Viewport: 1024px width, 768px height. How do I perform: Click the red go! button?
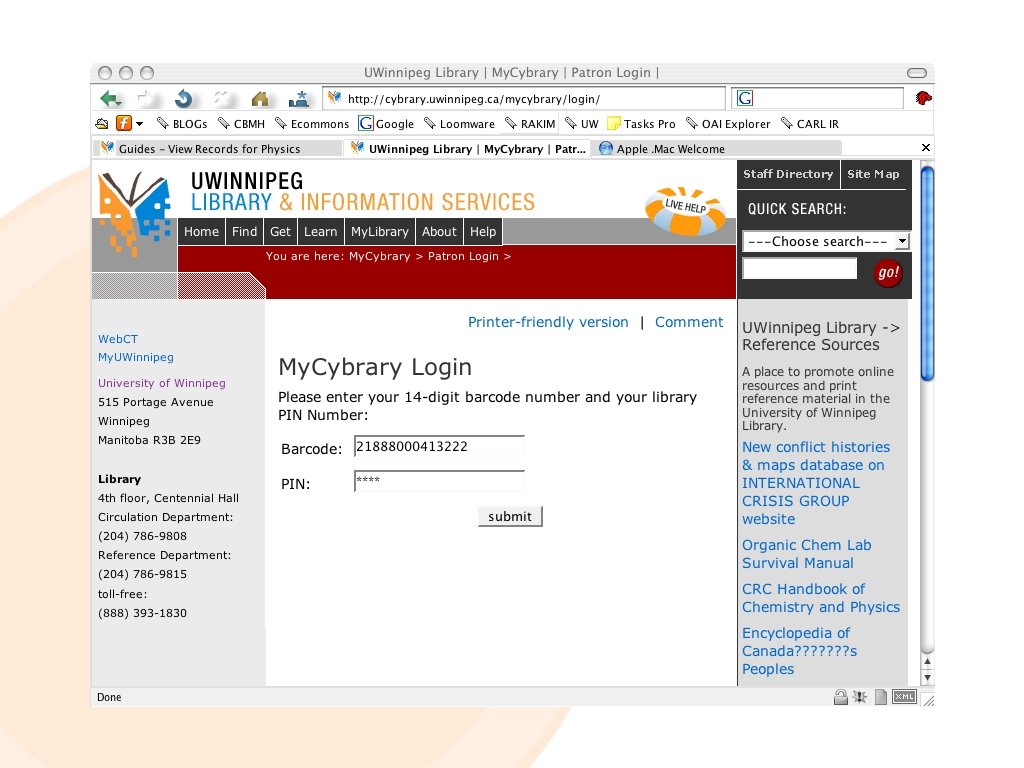point(888,272)
